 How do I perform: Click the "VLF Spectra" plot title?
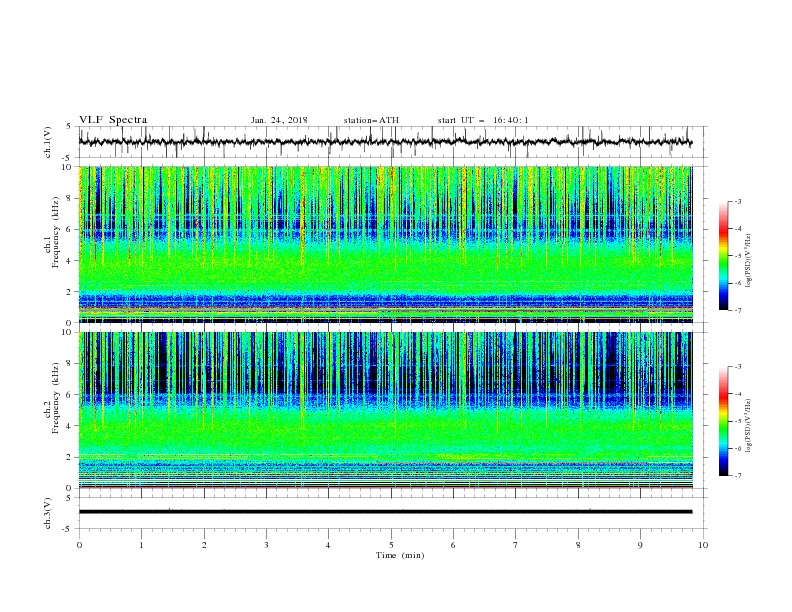(x=113, y=120)
